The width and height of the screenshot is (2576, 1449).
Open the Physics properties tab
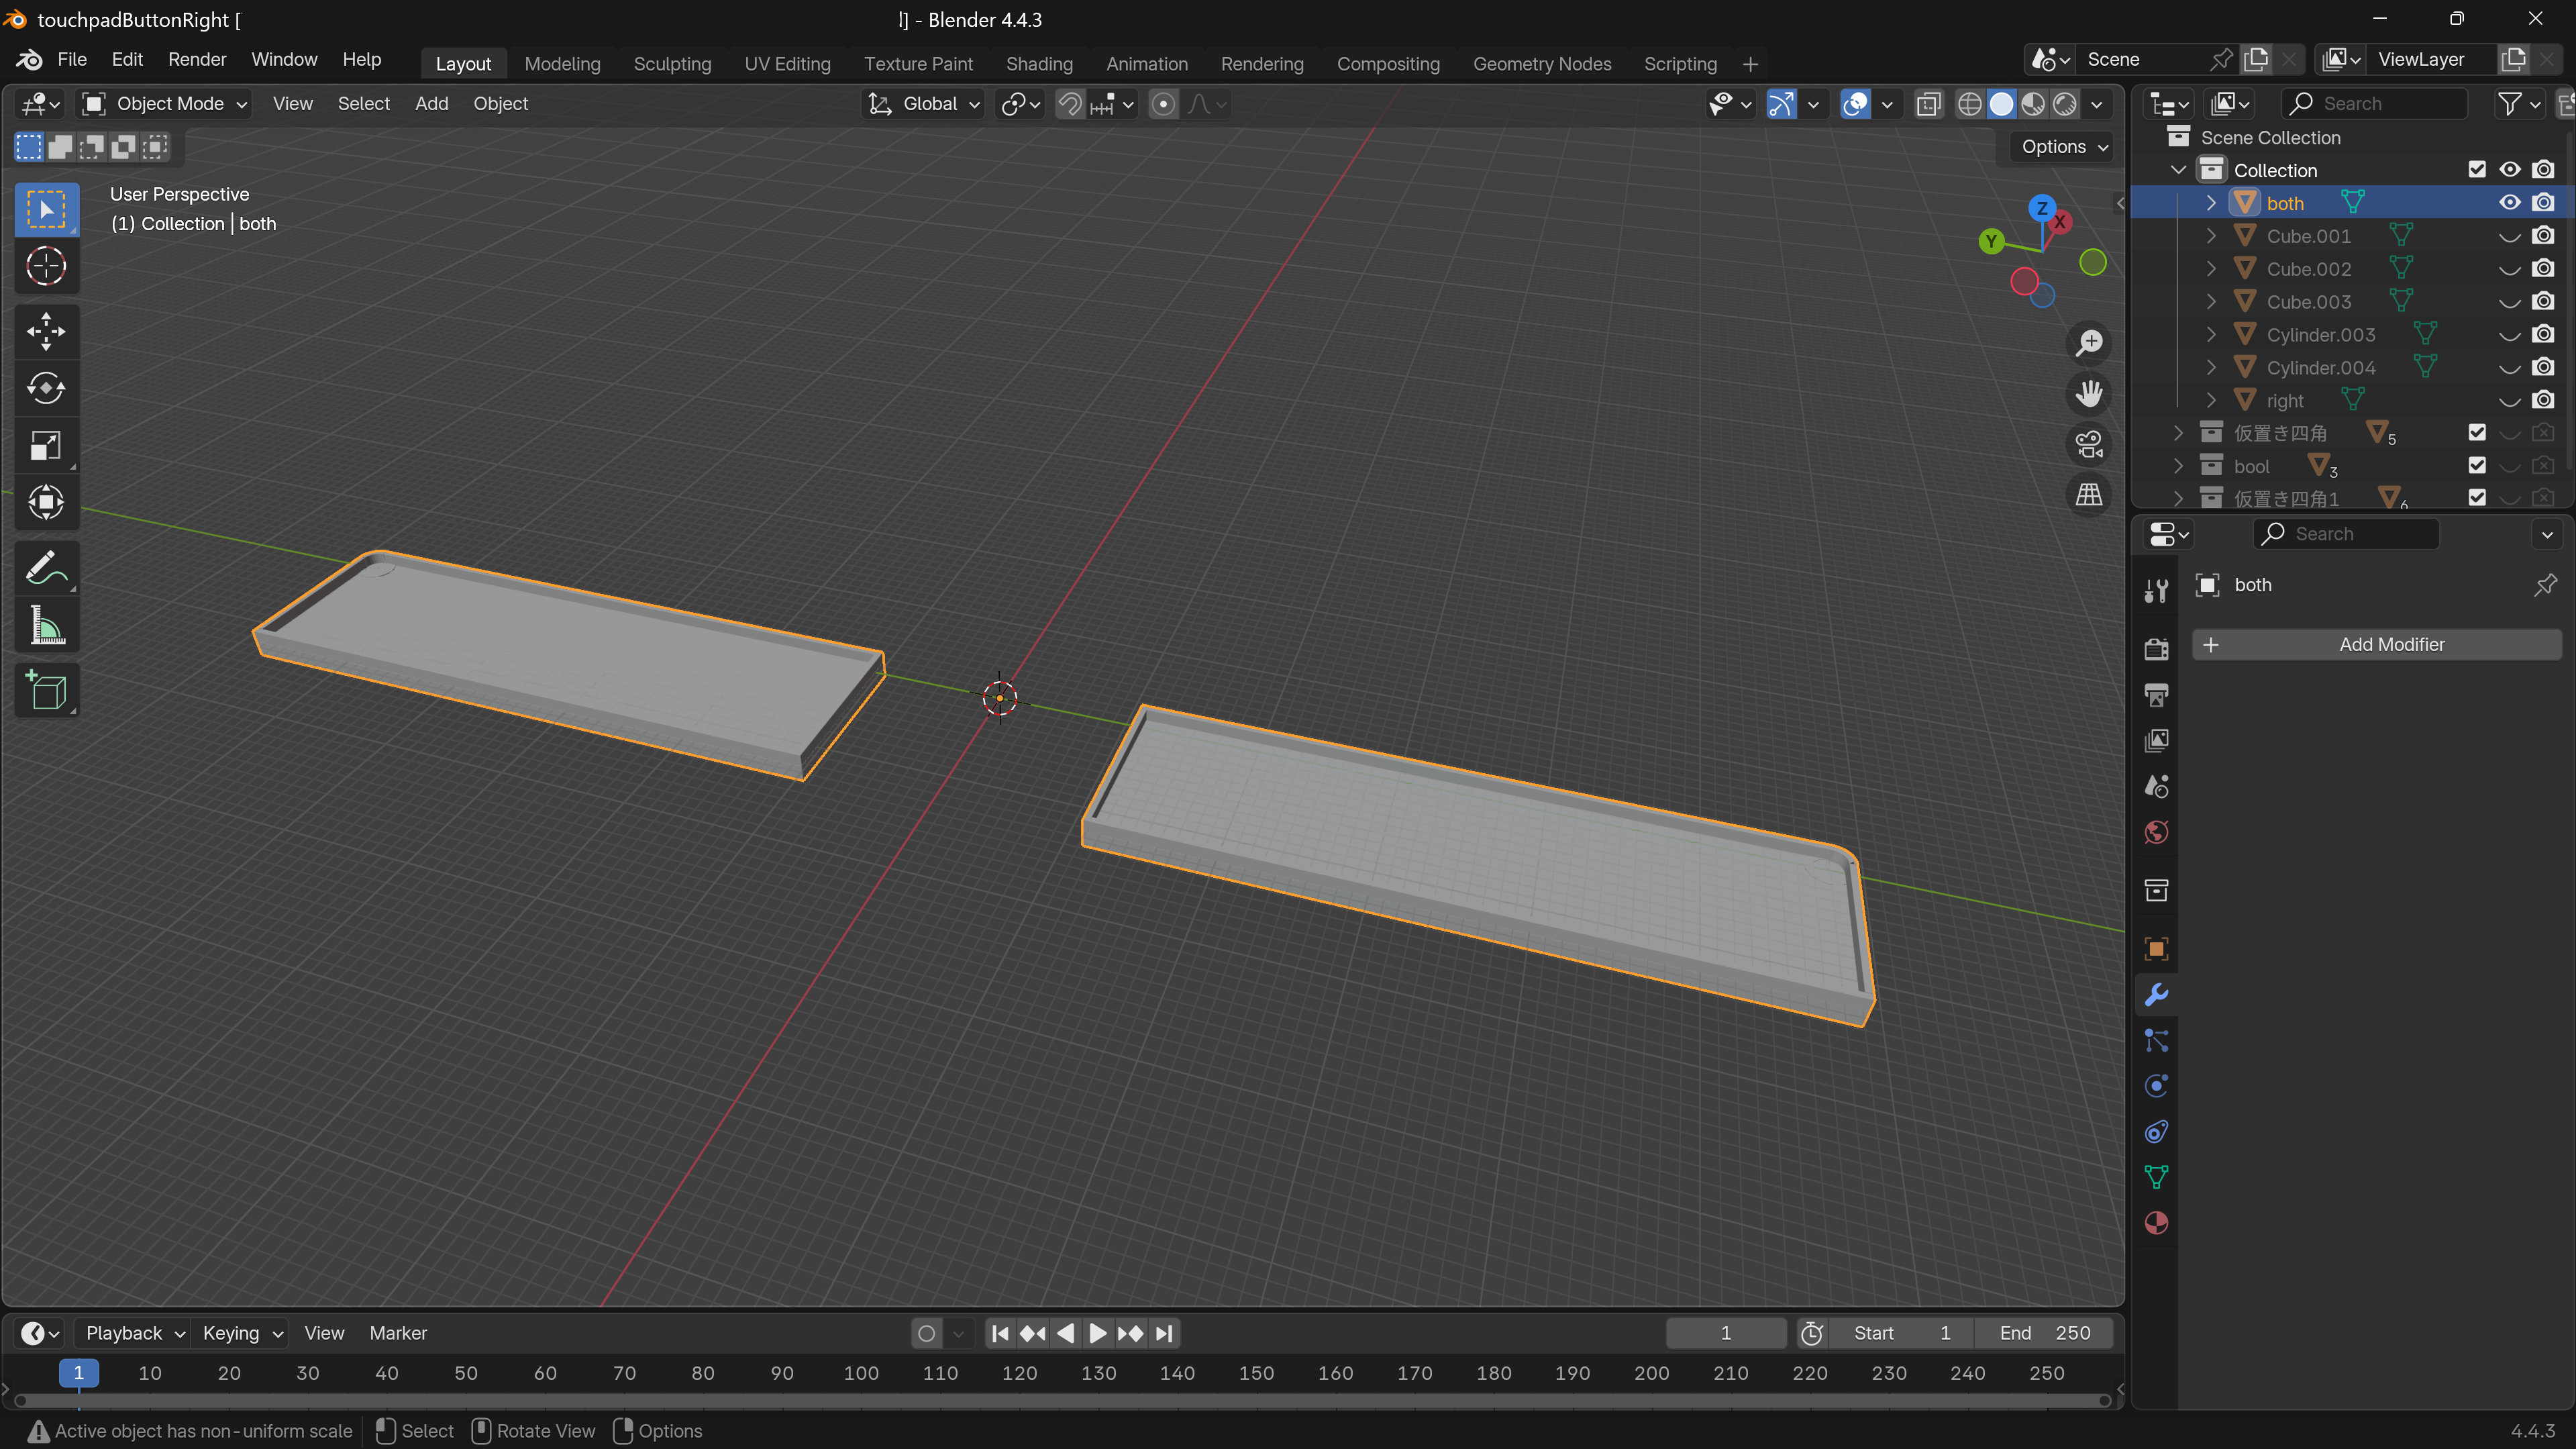[x=2156, y=1086]
